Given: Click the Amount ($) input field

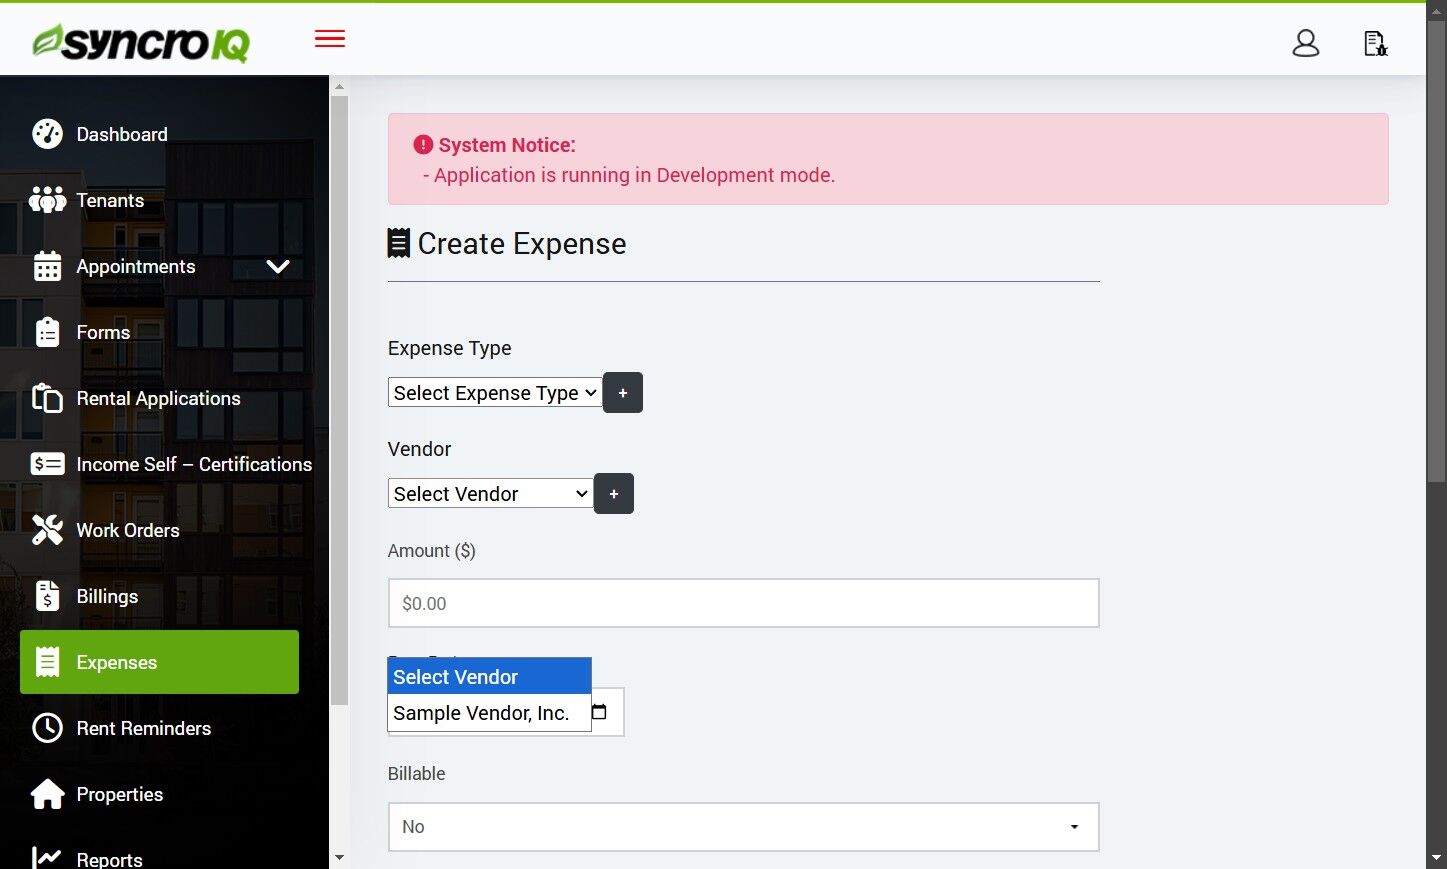Looking at the screenshot, I should (x=743, y=603).
